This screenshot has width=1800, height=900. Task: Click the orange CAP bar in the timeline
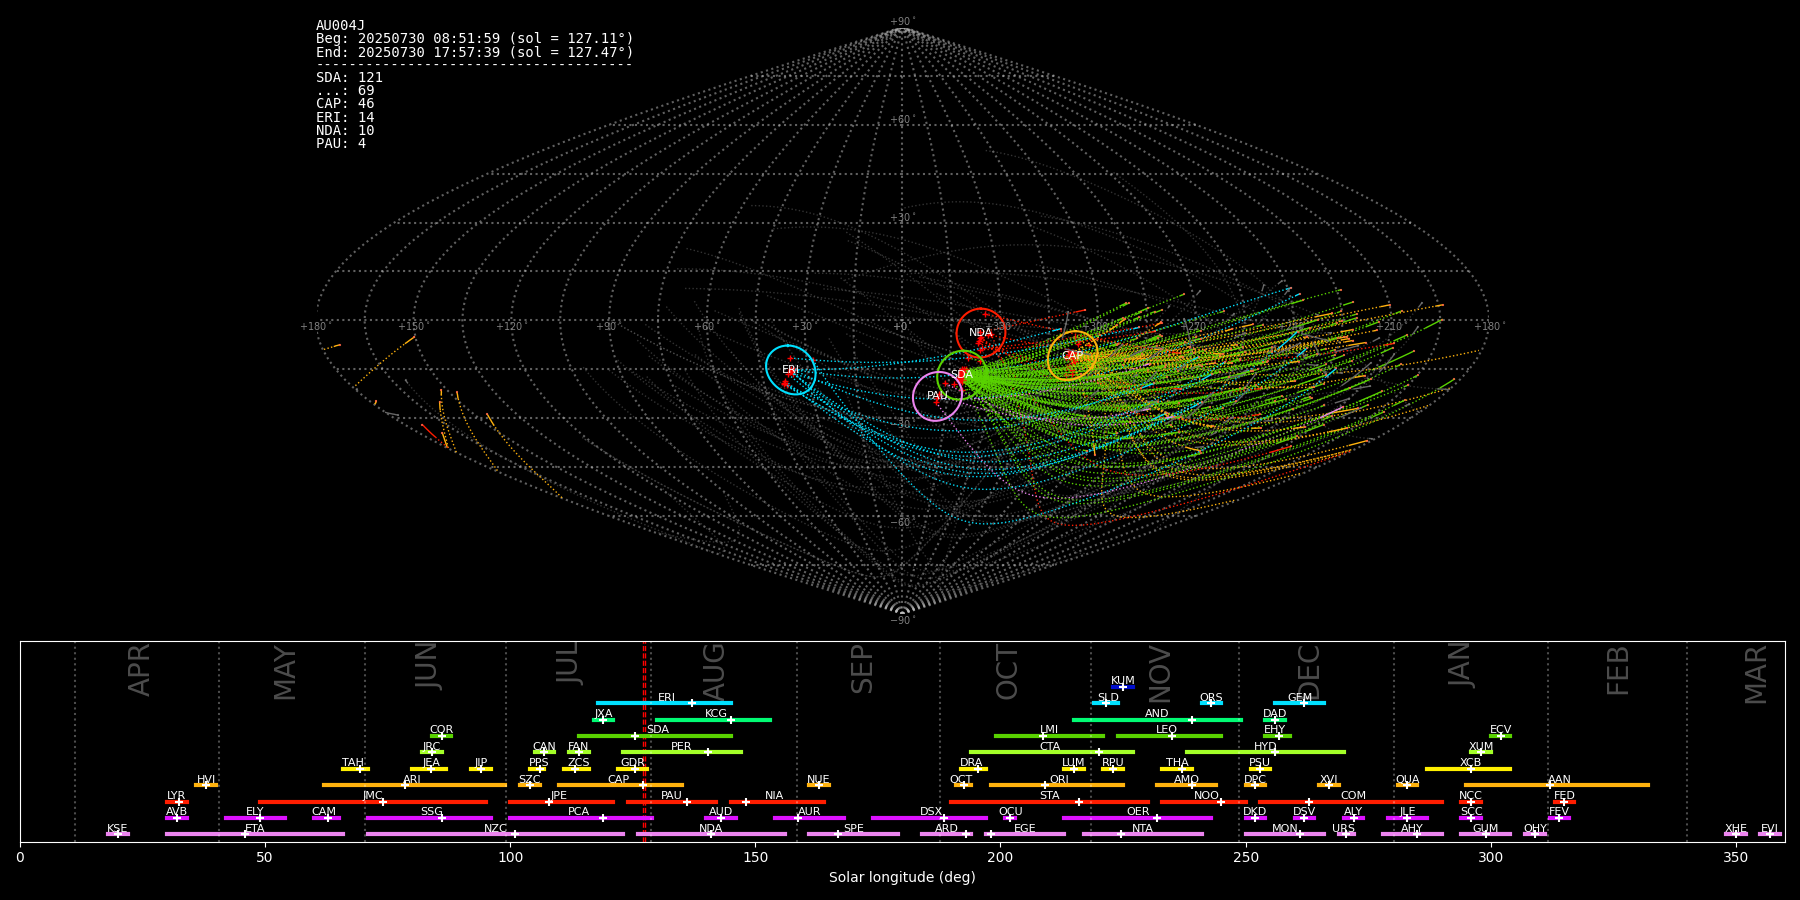tap(620, 785)
